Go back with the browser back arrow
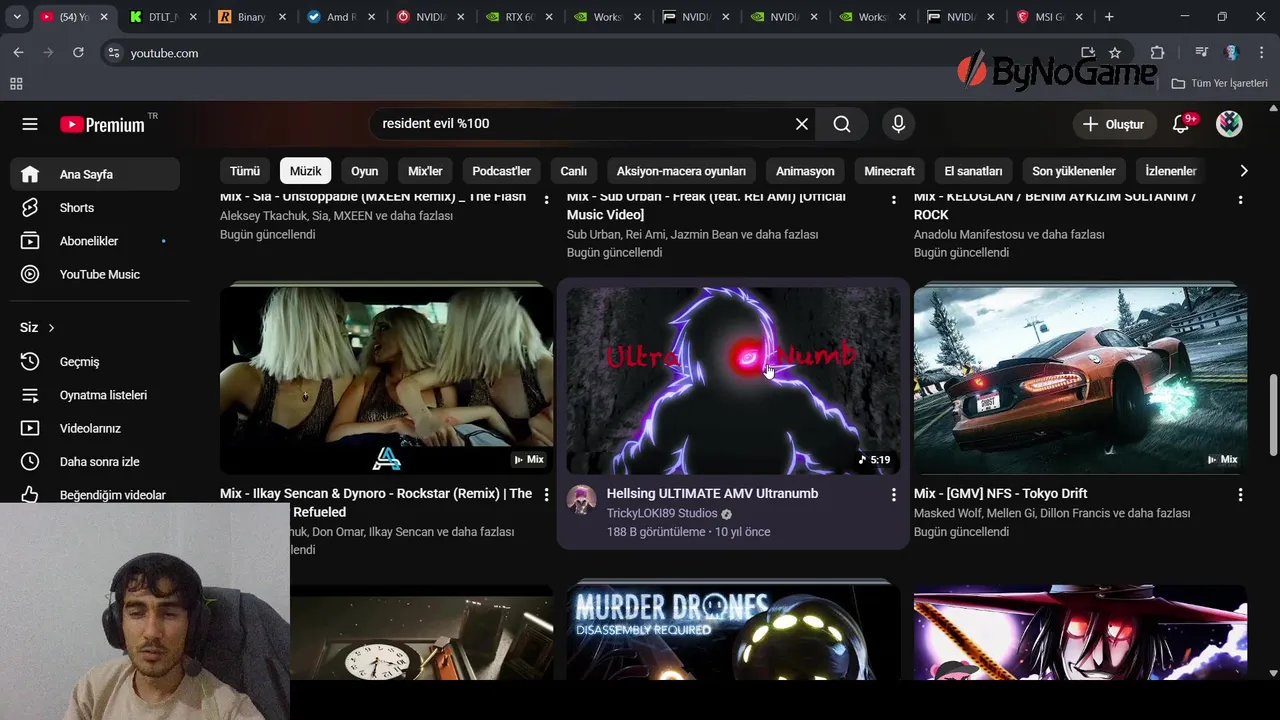 [x=18, y=53]
